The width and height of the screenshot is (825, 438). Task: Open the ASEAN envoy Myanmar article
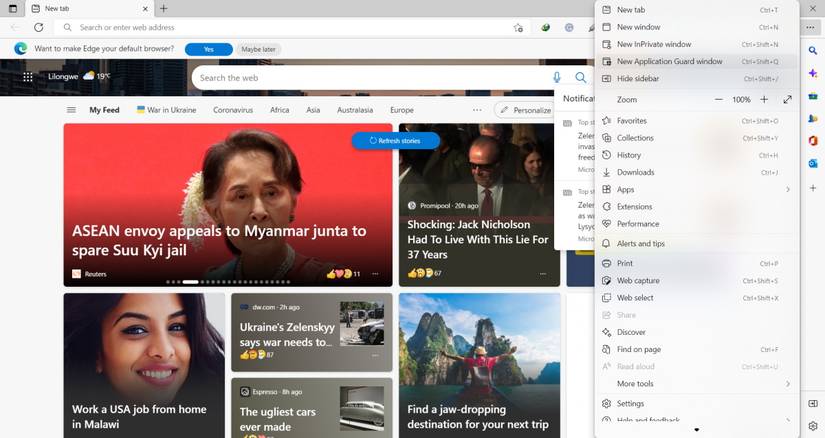[228, 205]
